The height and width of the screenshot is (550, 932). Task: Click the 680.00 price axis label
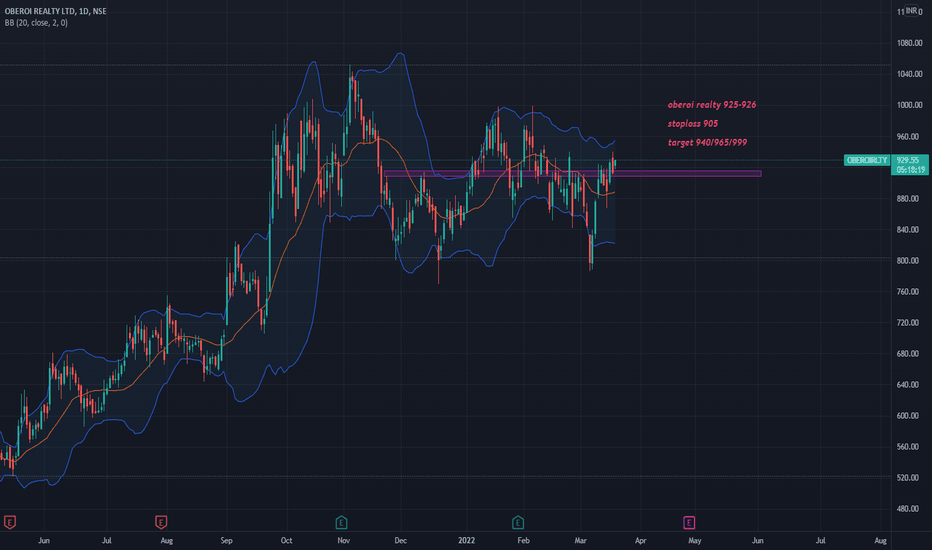click(908, 354)
